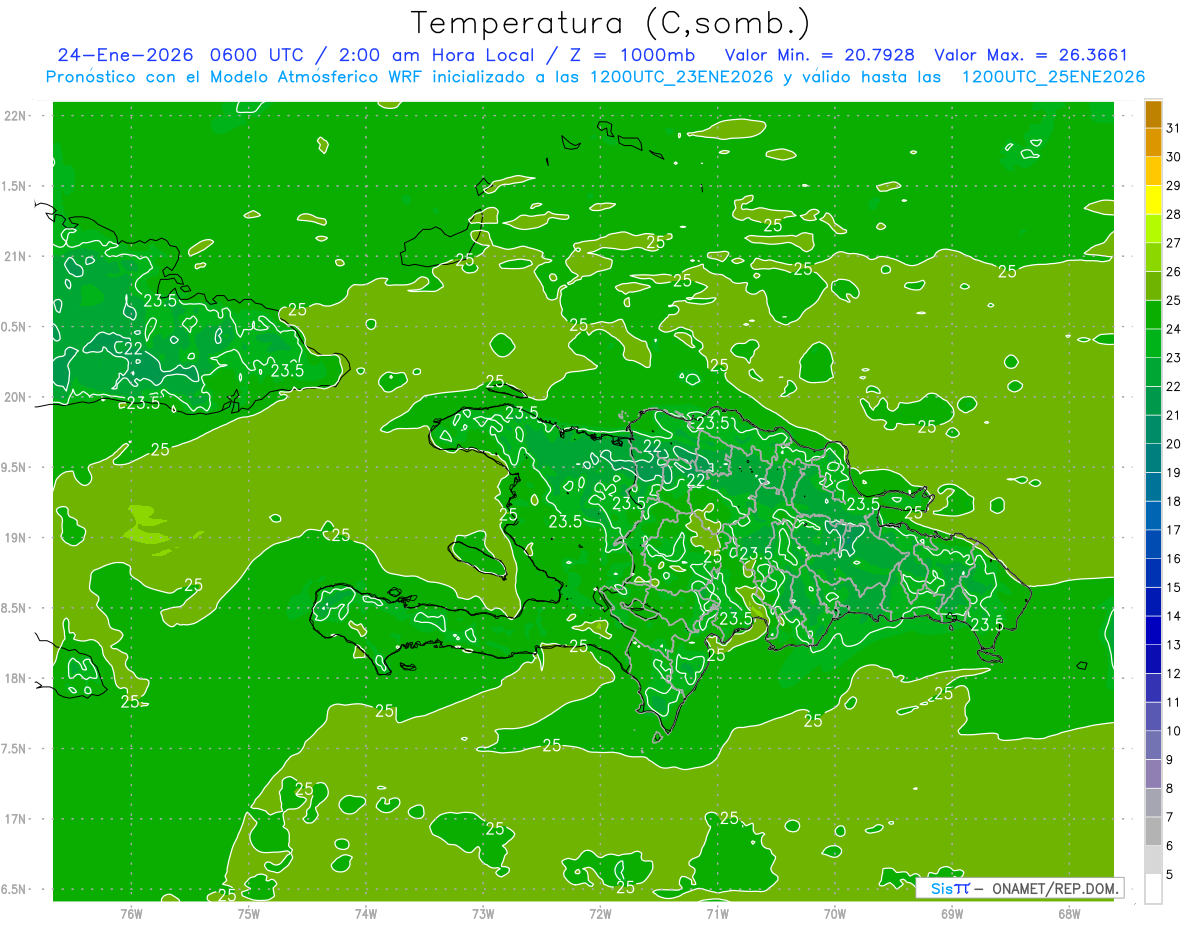Click the '22N' latitude axis label
1200x927 pixels.
(x=17, y=115)
